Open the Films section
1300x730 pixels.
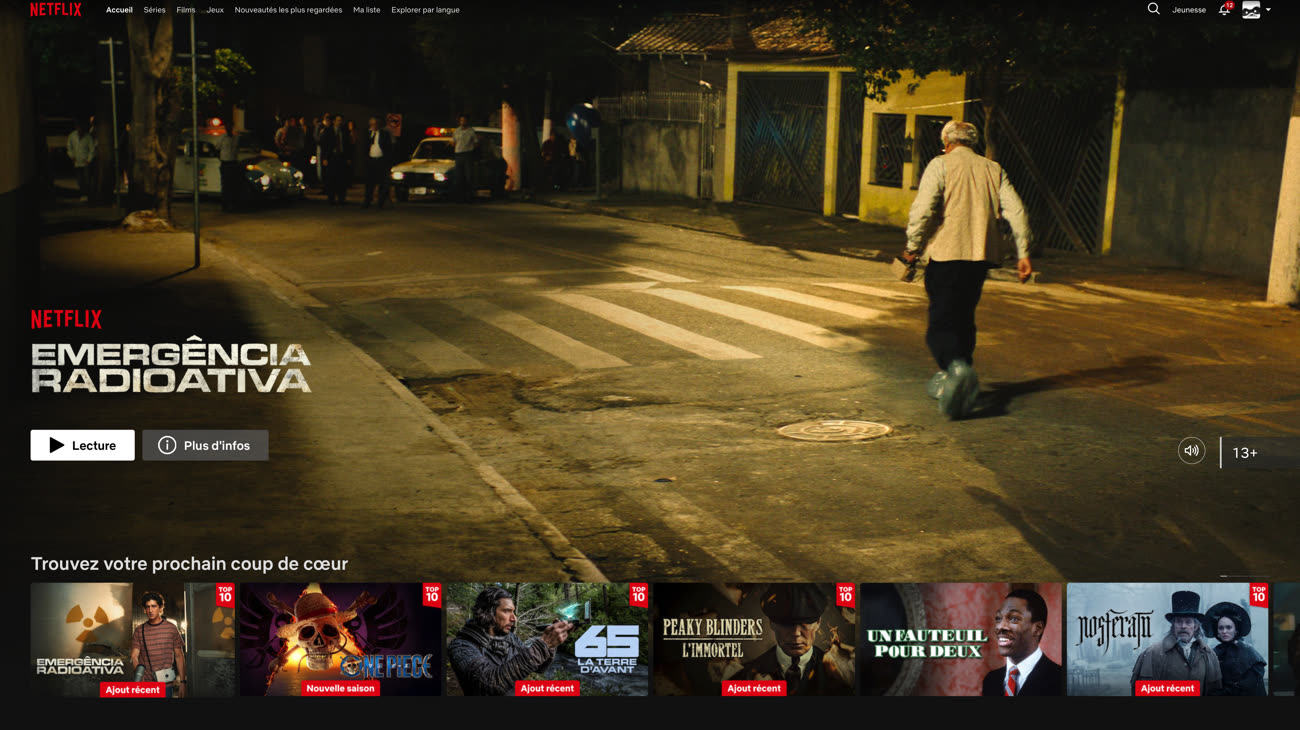186,10
